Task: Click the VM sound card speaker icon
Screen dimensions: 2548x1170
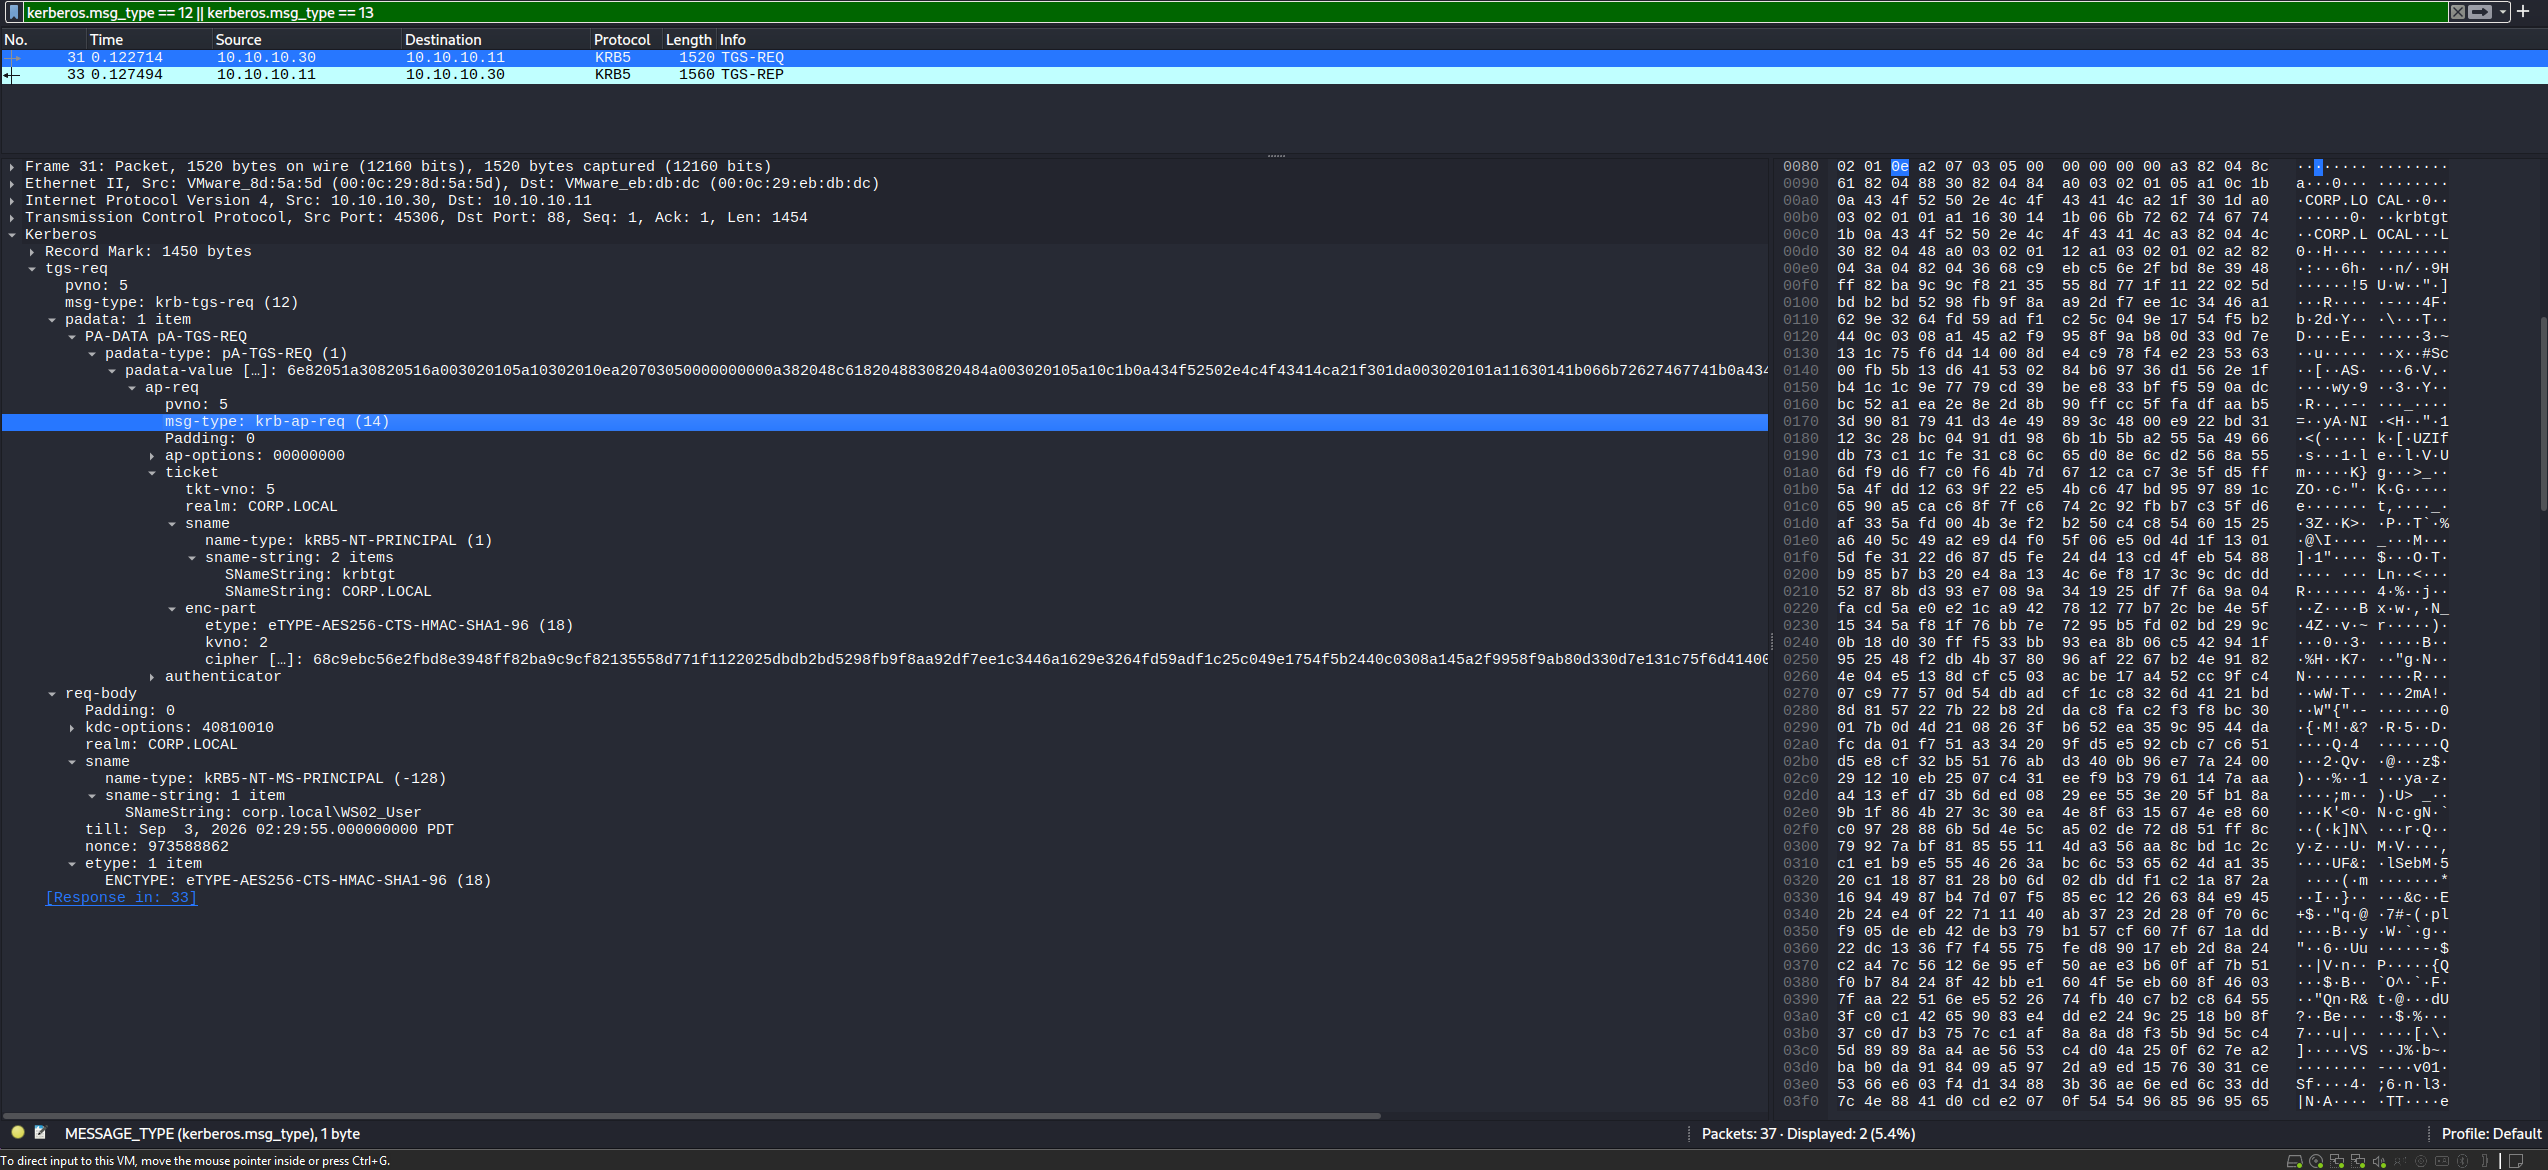Action: point(2379,1161)
